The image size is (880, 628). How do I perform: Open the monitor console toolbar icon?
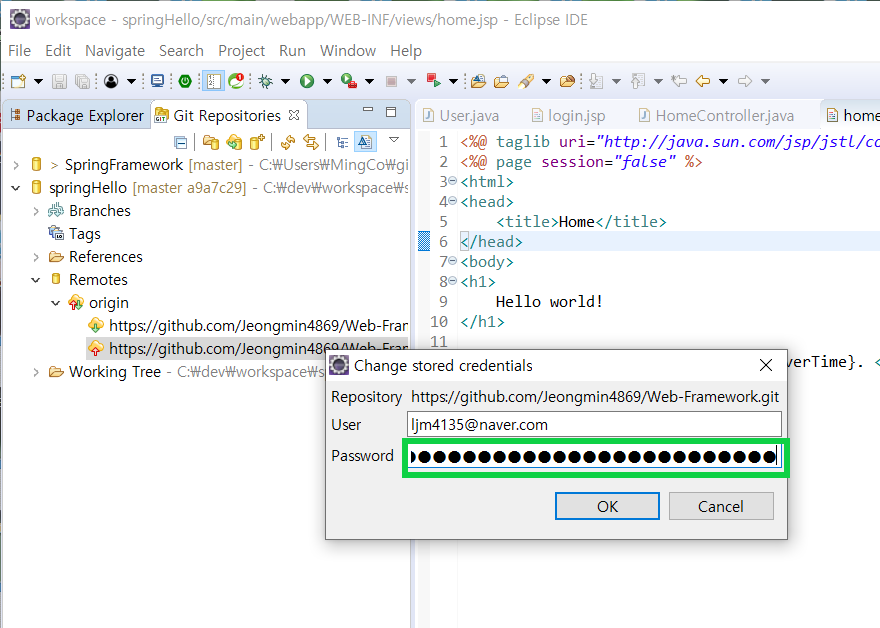coord(158,81)
